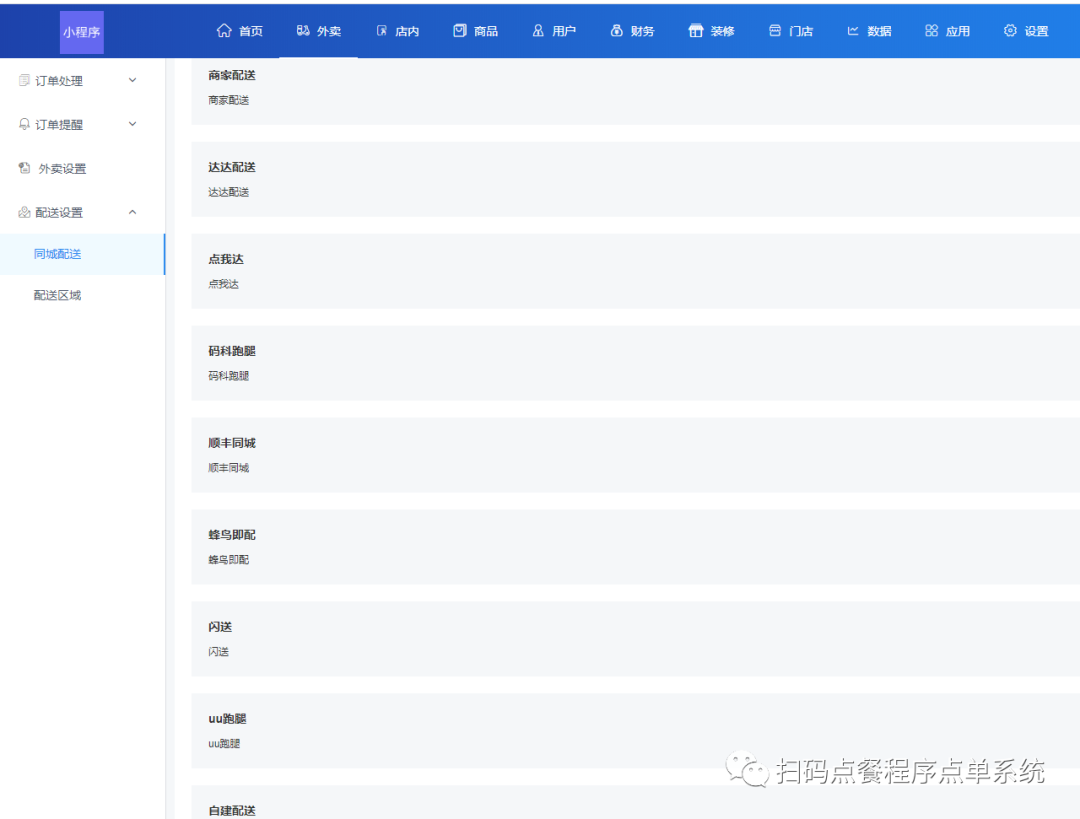Viewport: 1080px width, 819px height.
Task: Expand the 订单提醒 chevron
Action: coord(132,124)
